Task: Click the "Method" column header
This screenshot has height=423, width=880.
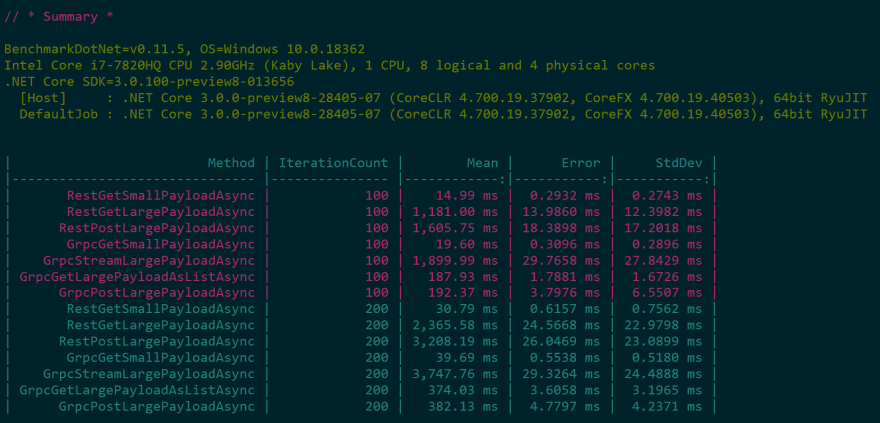Action: click(x=231, y=163)
